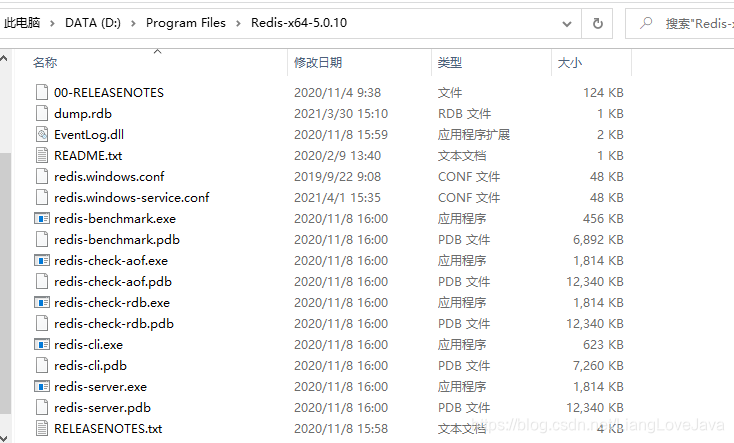Image resolution: width=734 pixels, height=443 pixels.
Task: Expand the chevron after 此电脑
Action: [52, 23]
